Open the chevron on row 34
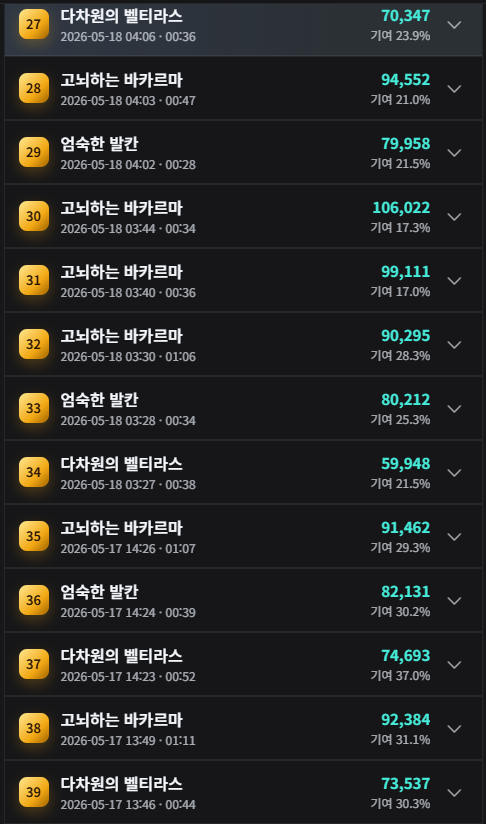Screen dimensions: 486x824 454,472
